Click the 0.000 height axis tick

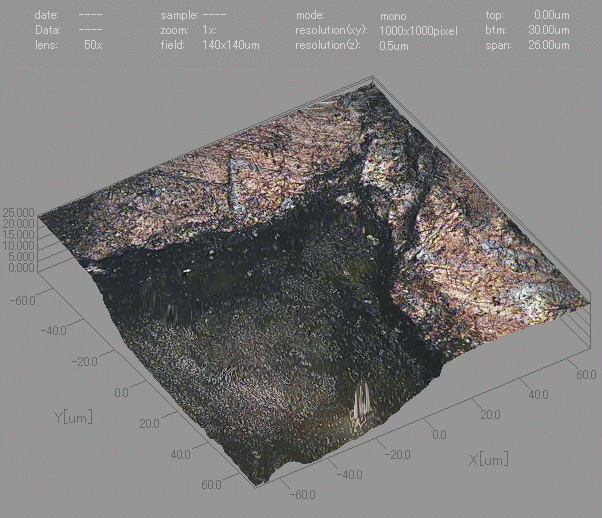point(21,267)
